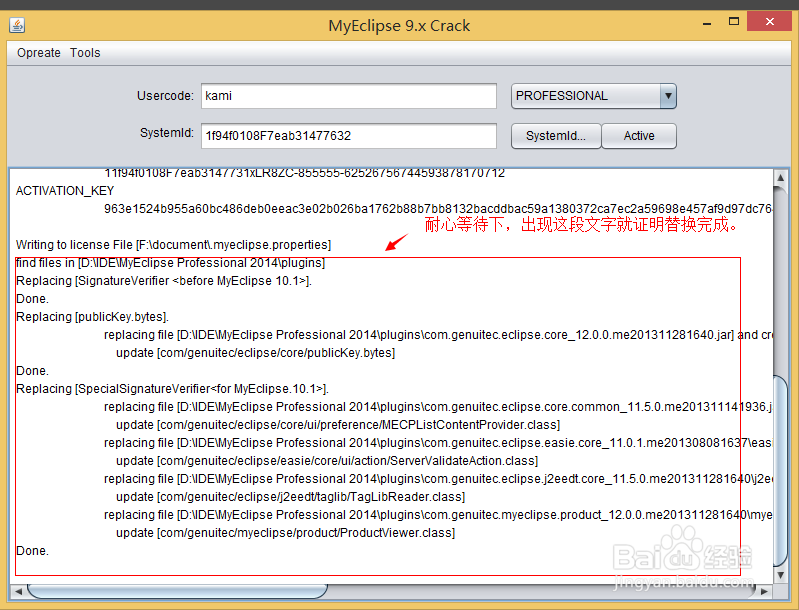Close the MyEclipse 9.x Crack window

click(770, 21)
